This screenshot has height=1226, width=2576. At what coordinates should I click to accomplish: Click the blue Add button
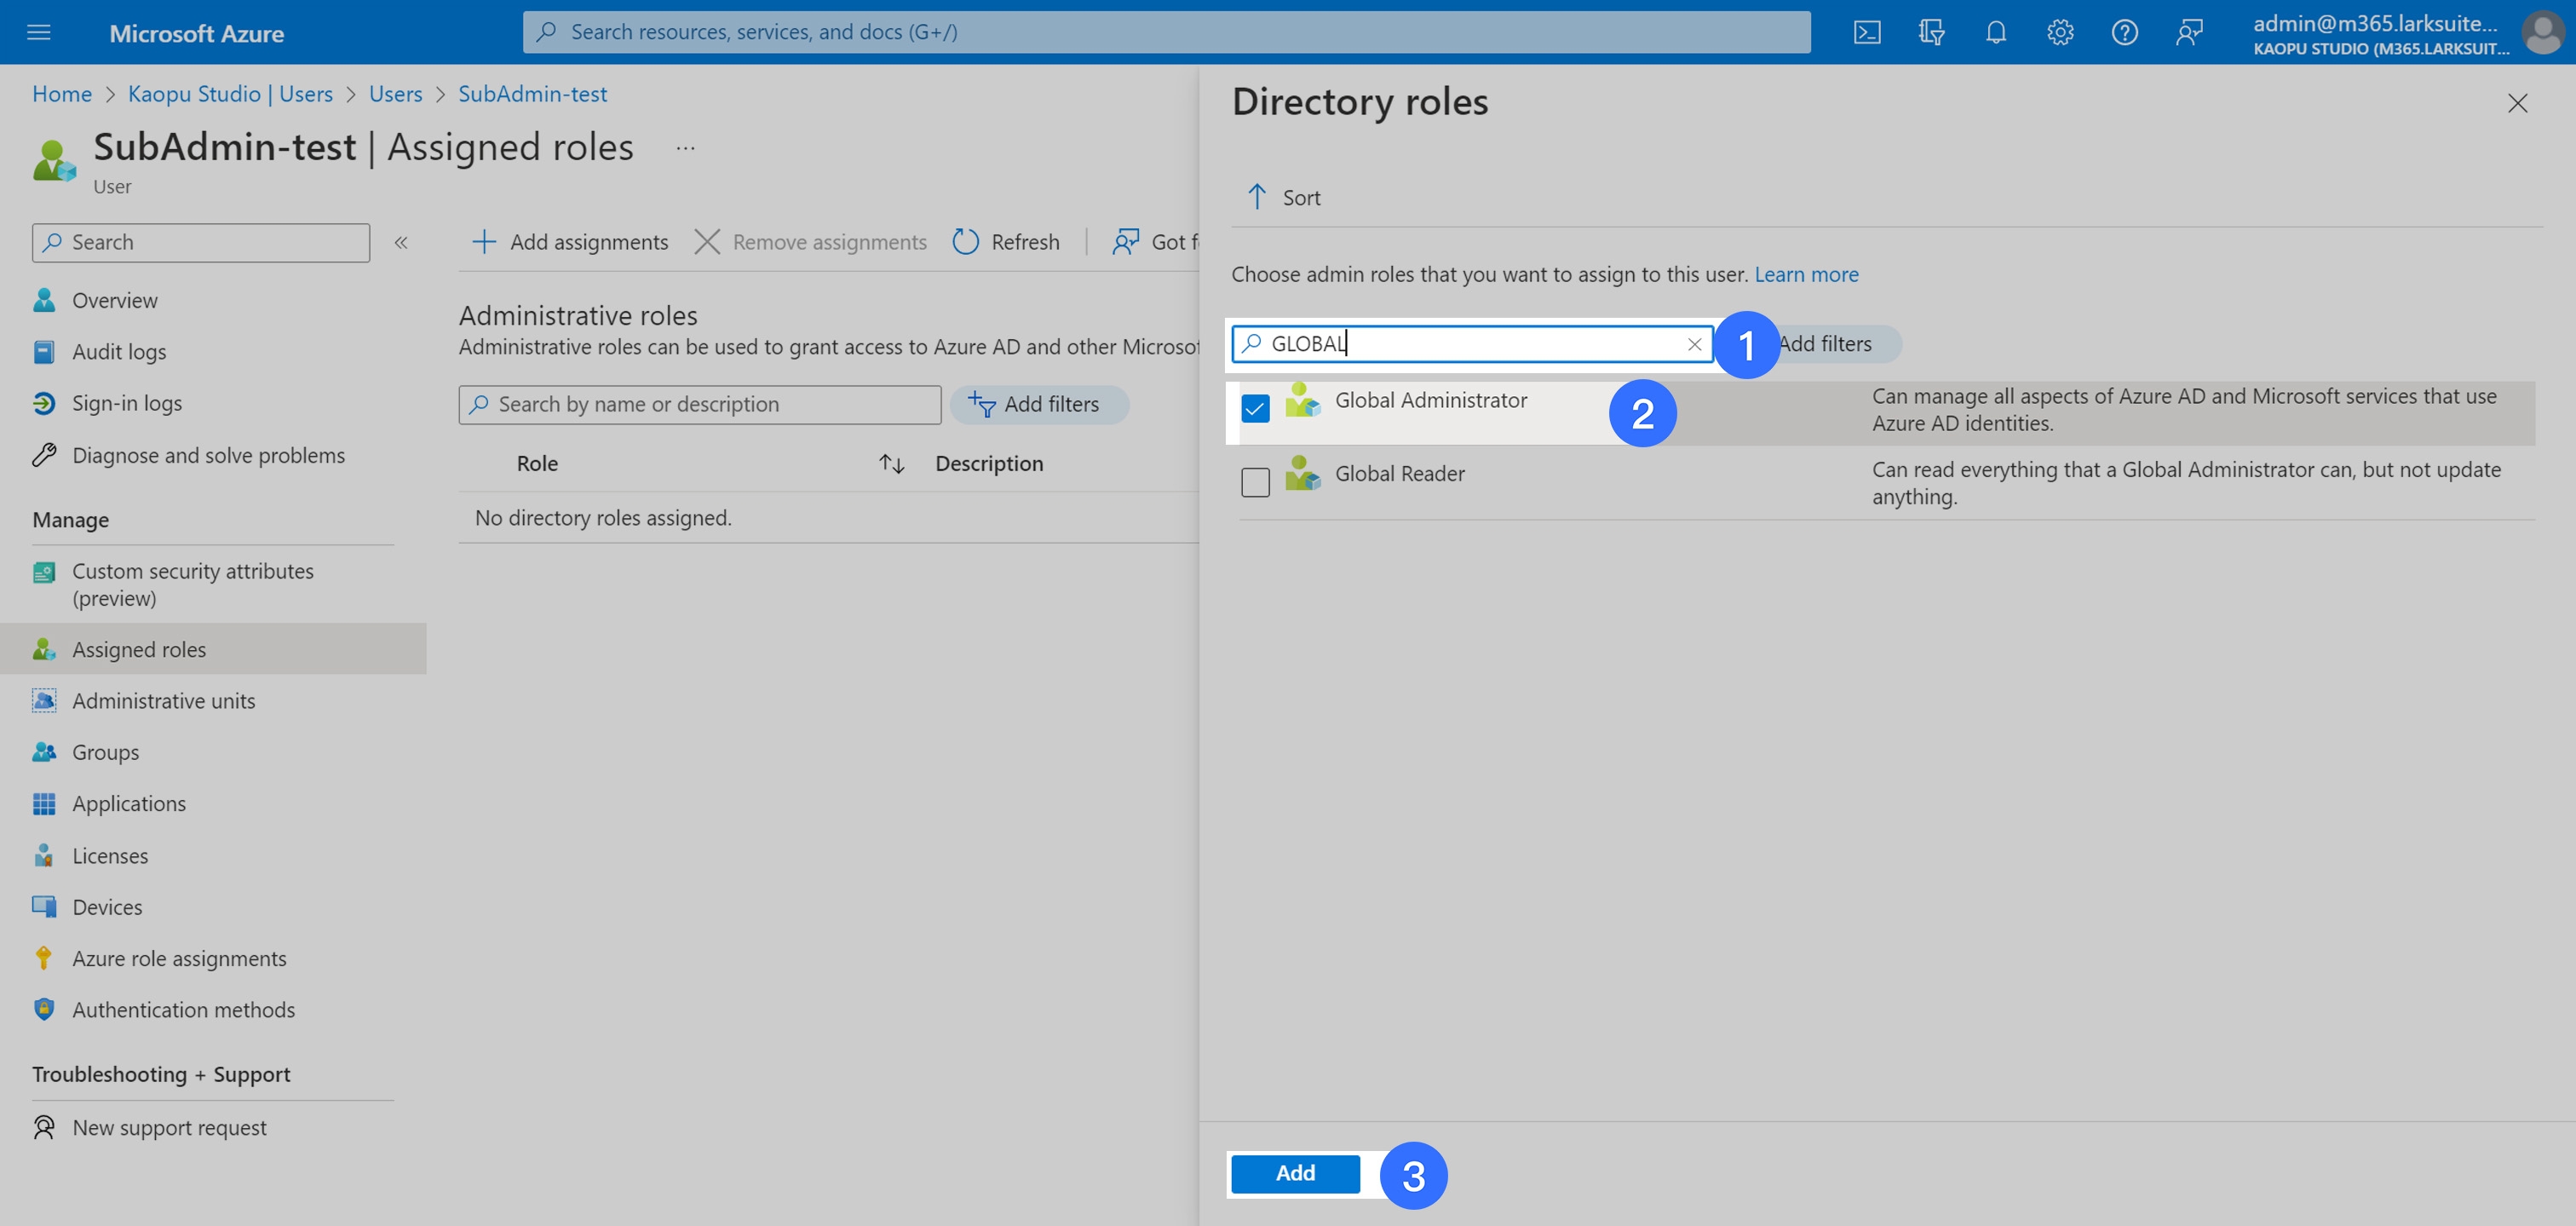tap(1295, 1173)
